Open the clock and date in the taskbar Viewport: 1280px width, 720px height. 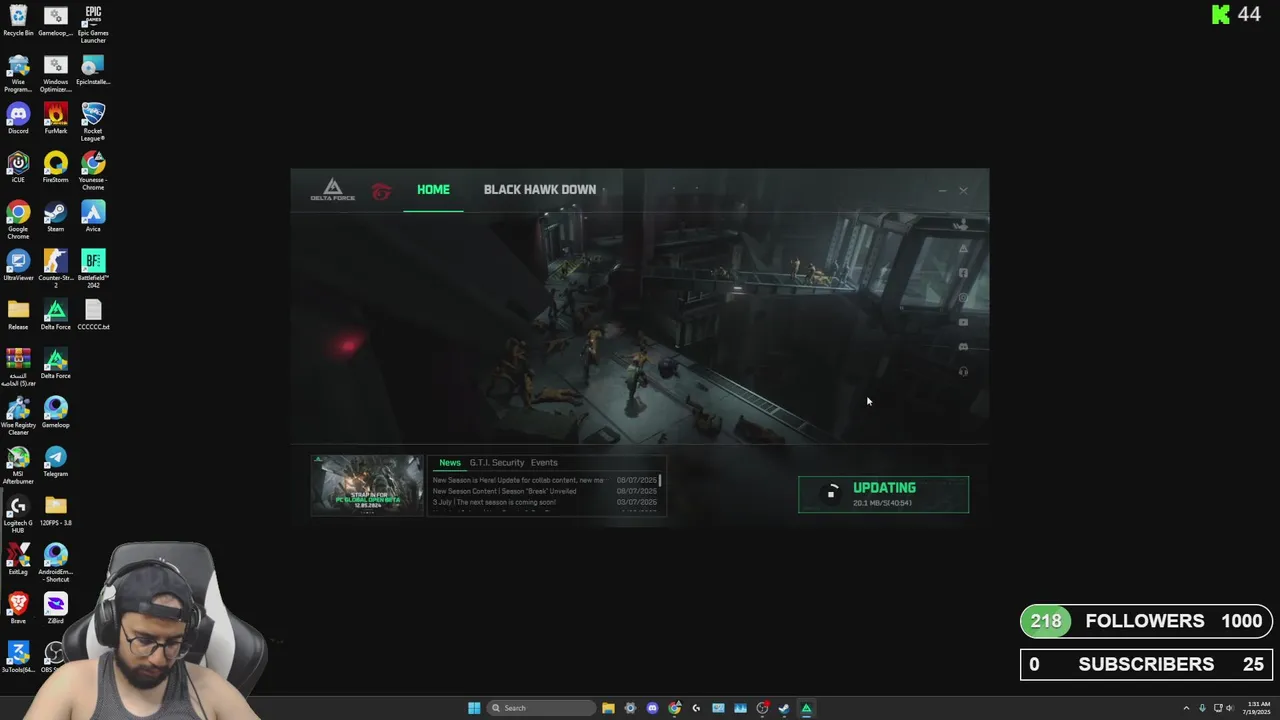[1258, 708]
